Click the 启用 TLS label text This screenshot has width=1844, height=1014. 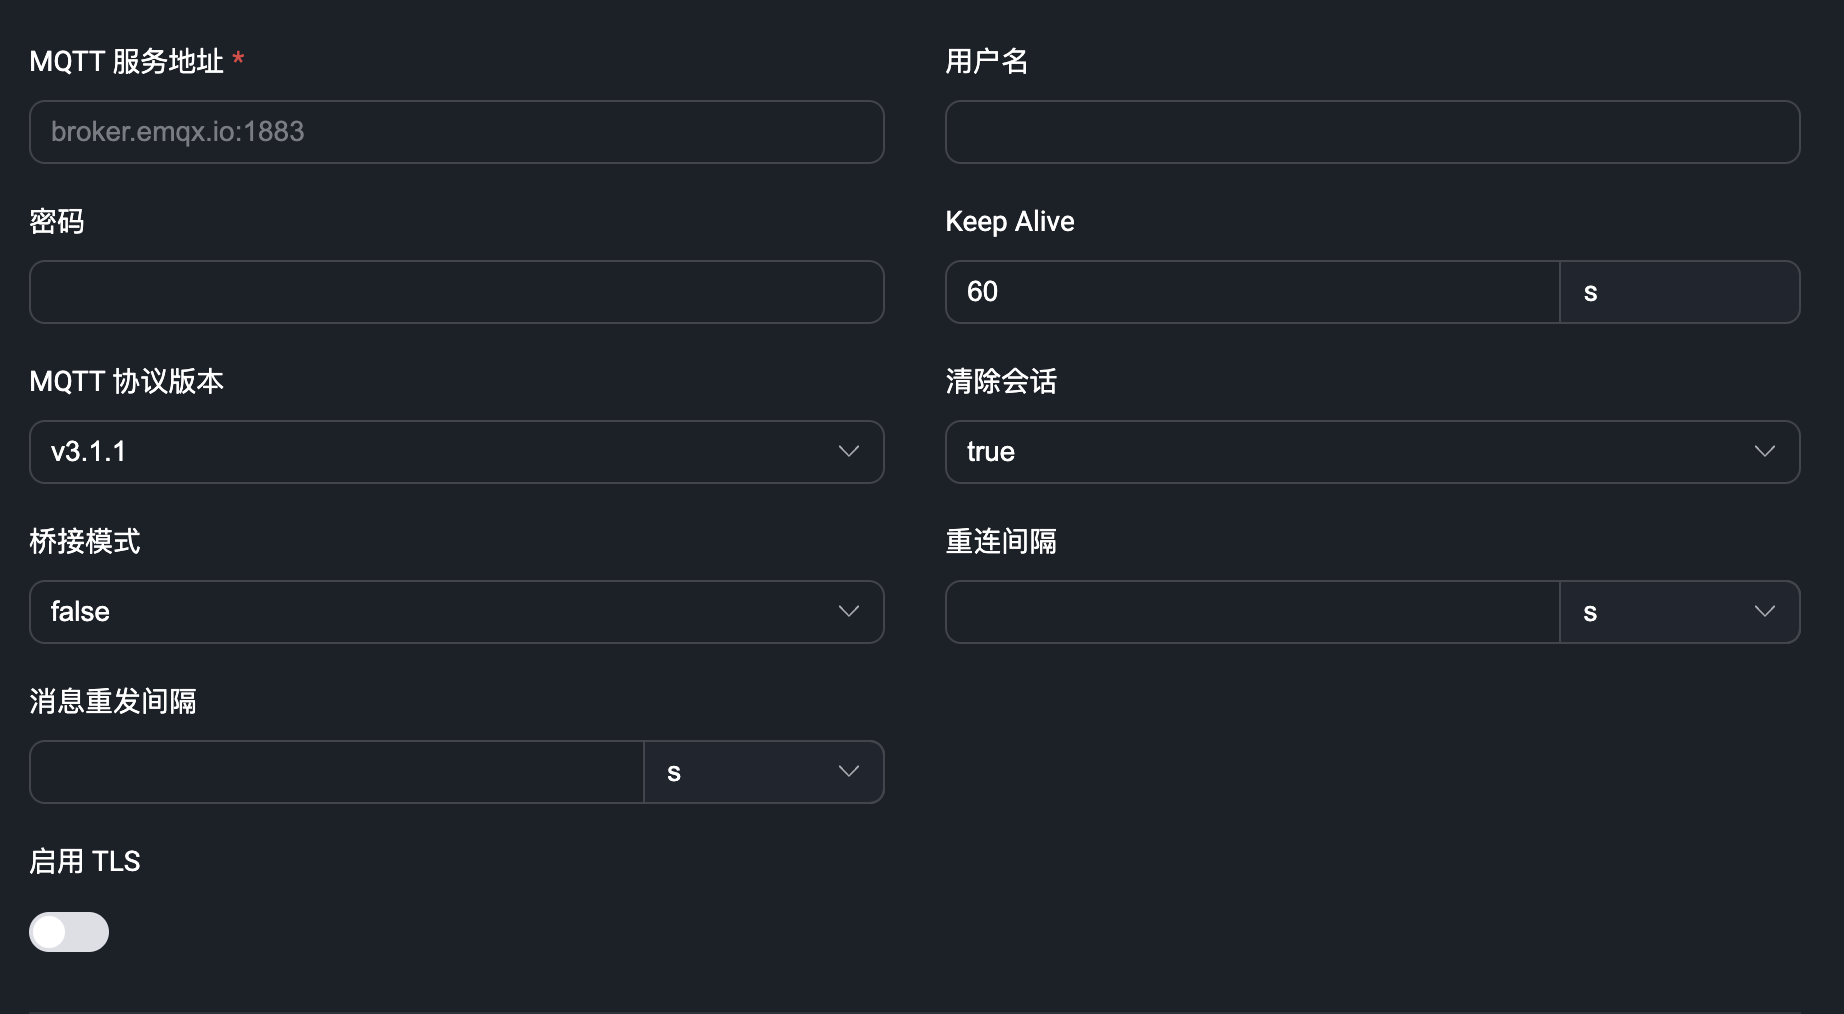tap(84, 861)
